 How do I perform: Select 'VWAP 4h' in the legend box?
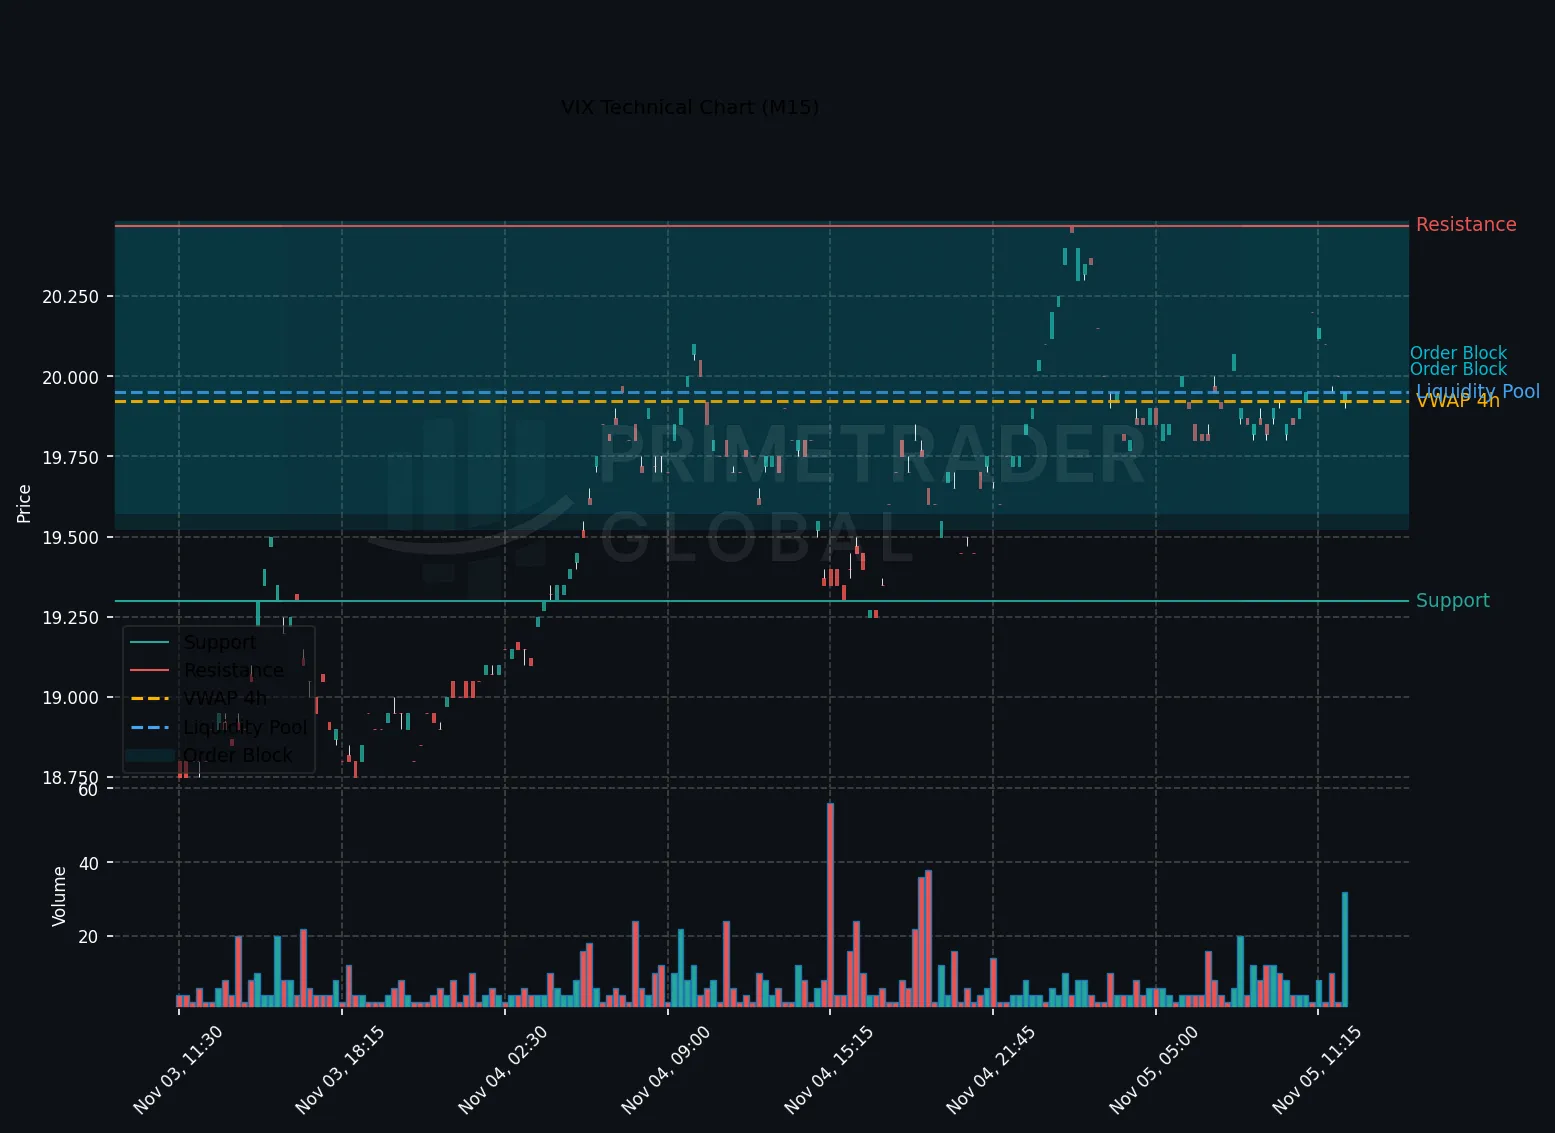[x=225, y=698]
